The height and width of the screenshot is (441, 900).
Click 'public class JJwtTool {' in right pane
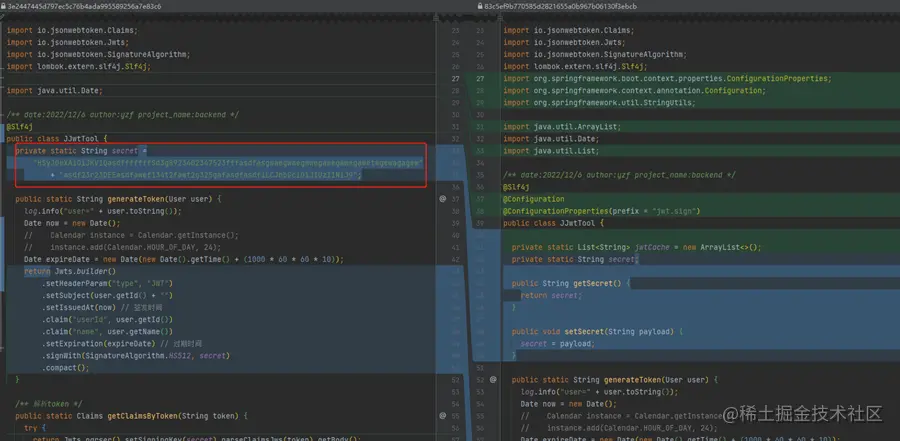553,223
